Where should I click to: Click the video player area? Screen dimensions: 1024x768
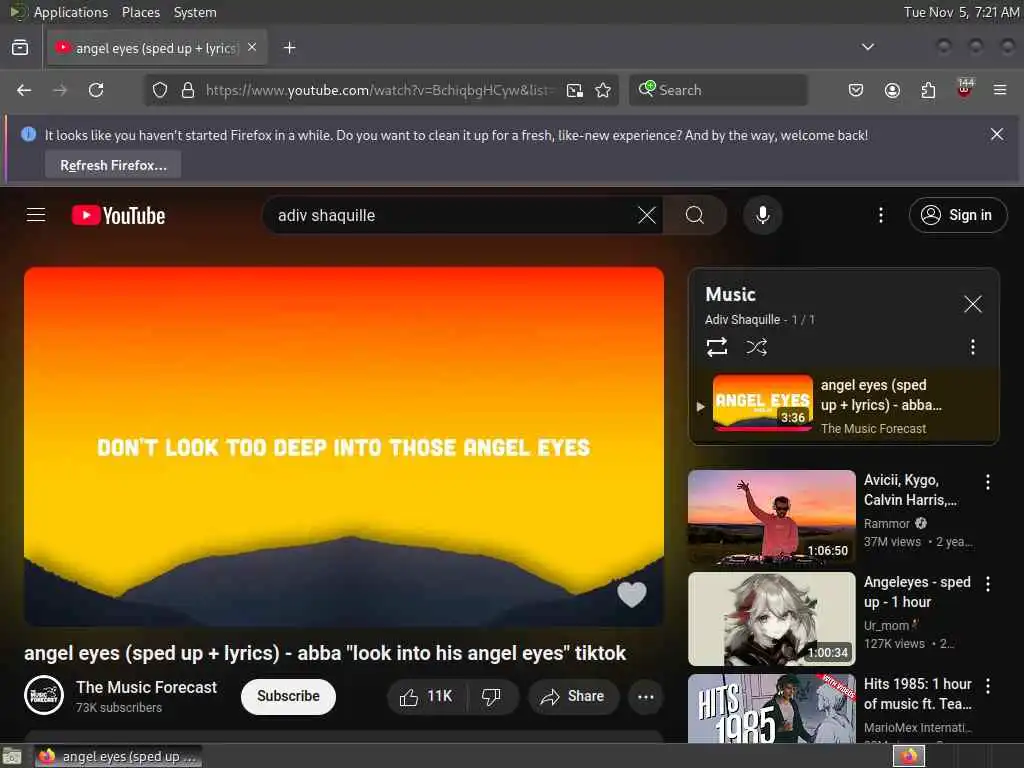(344, 447)
